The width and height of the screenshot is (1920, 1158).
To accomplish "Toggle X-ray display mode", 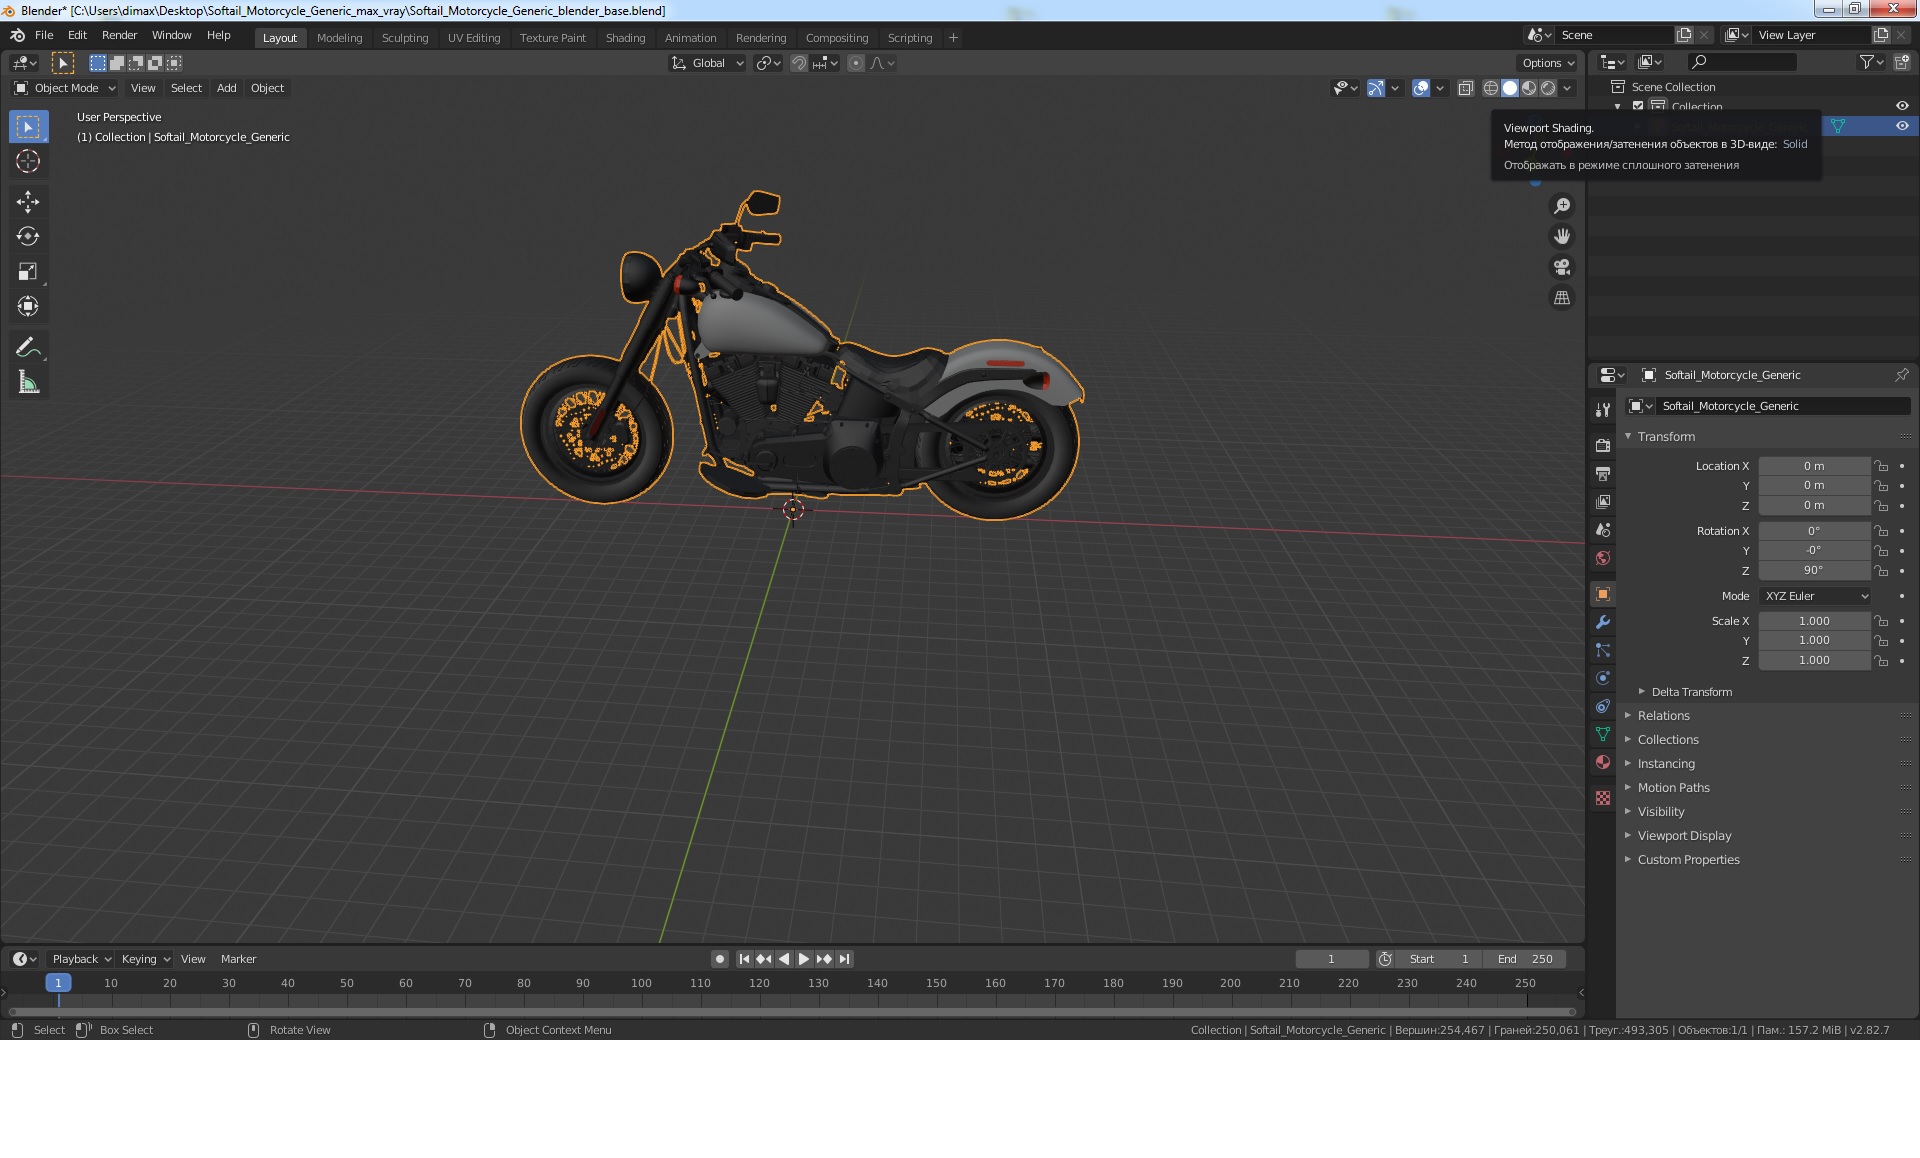I will click(x=1465, y=88).
